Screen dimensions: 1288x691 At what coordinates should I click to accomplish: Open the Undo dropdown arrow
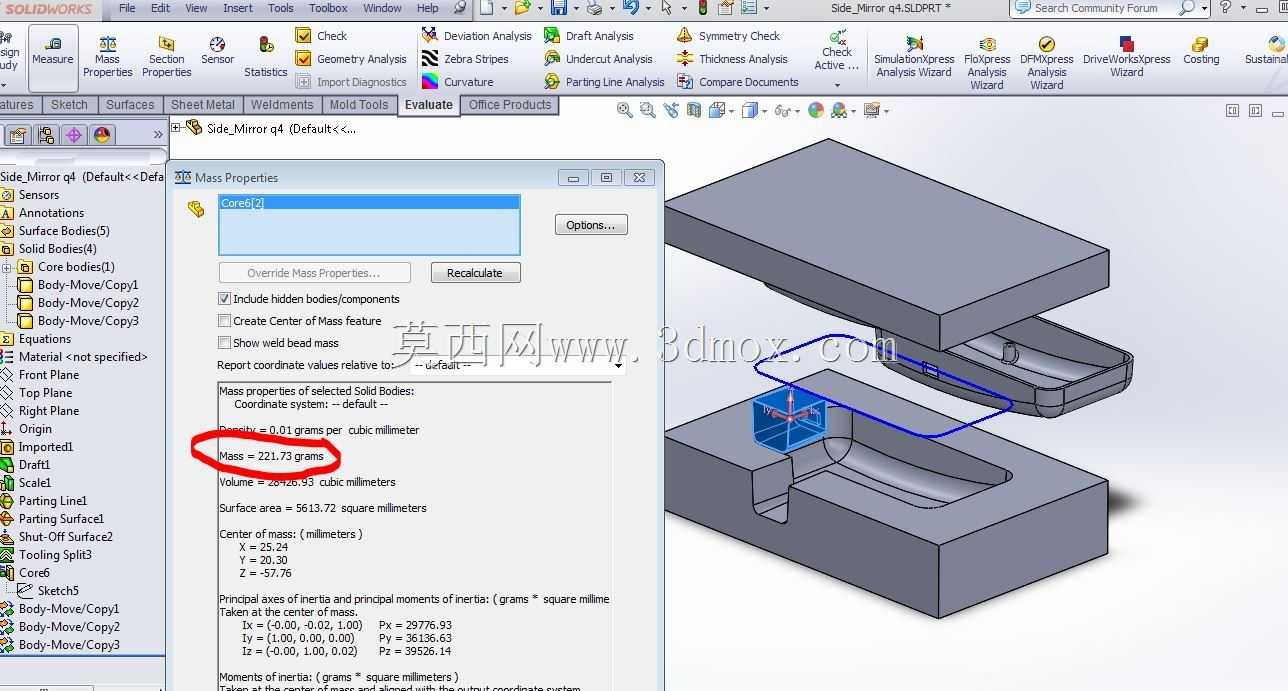(648, 8)
